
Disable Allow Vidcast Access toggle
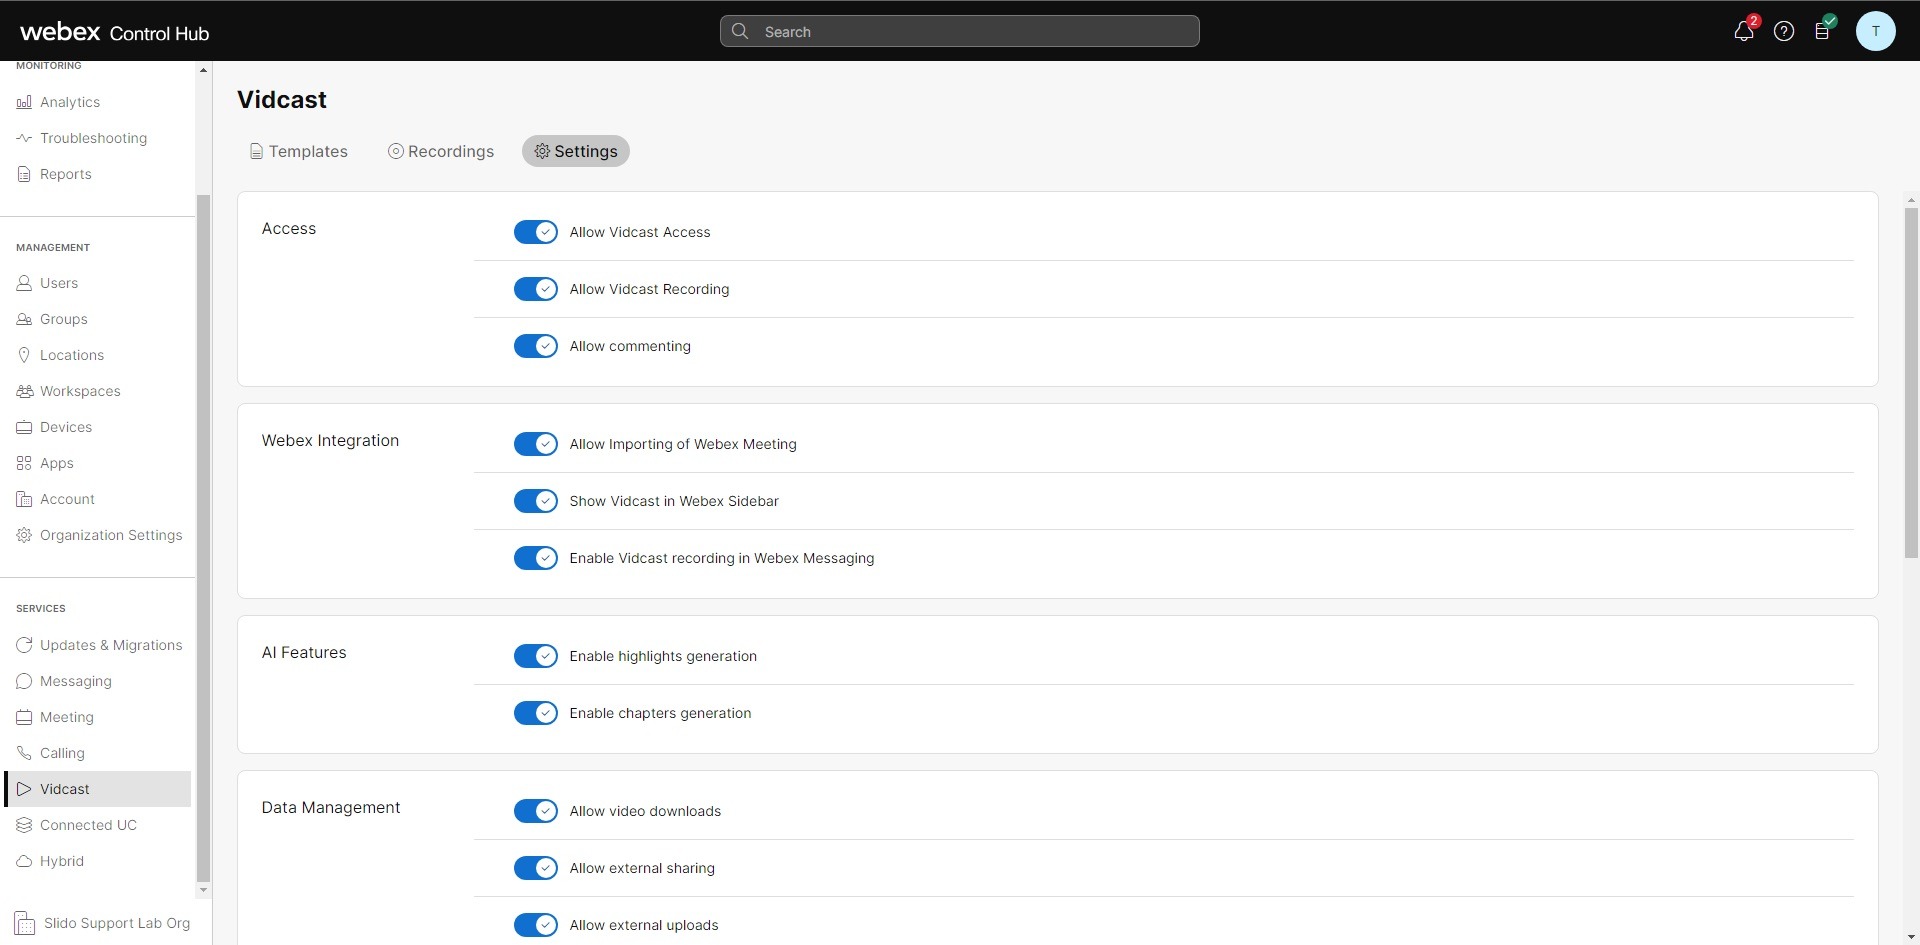[535, 232]
